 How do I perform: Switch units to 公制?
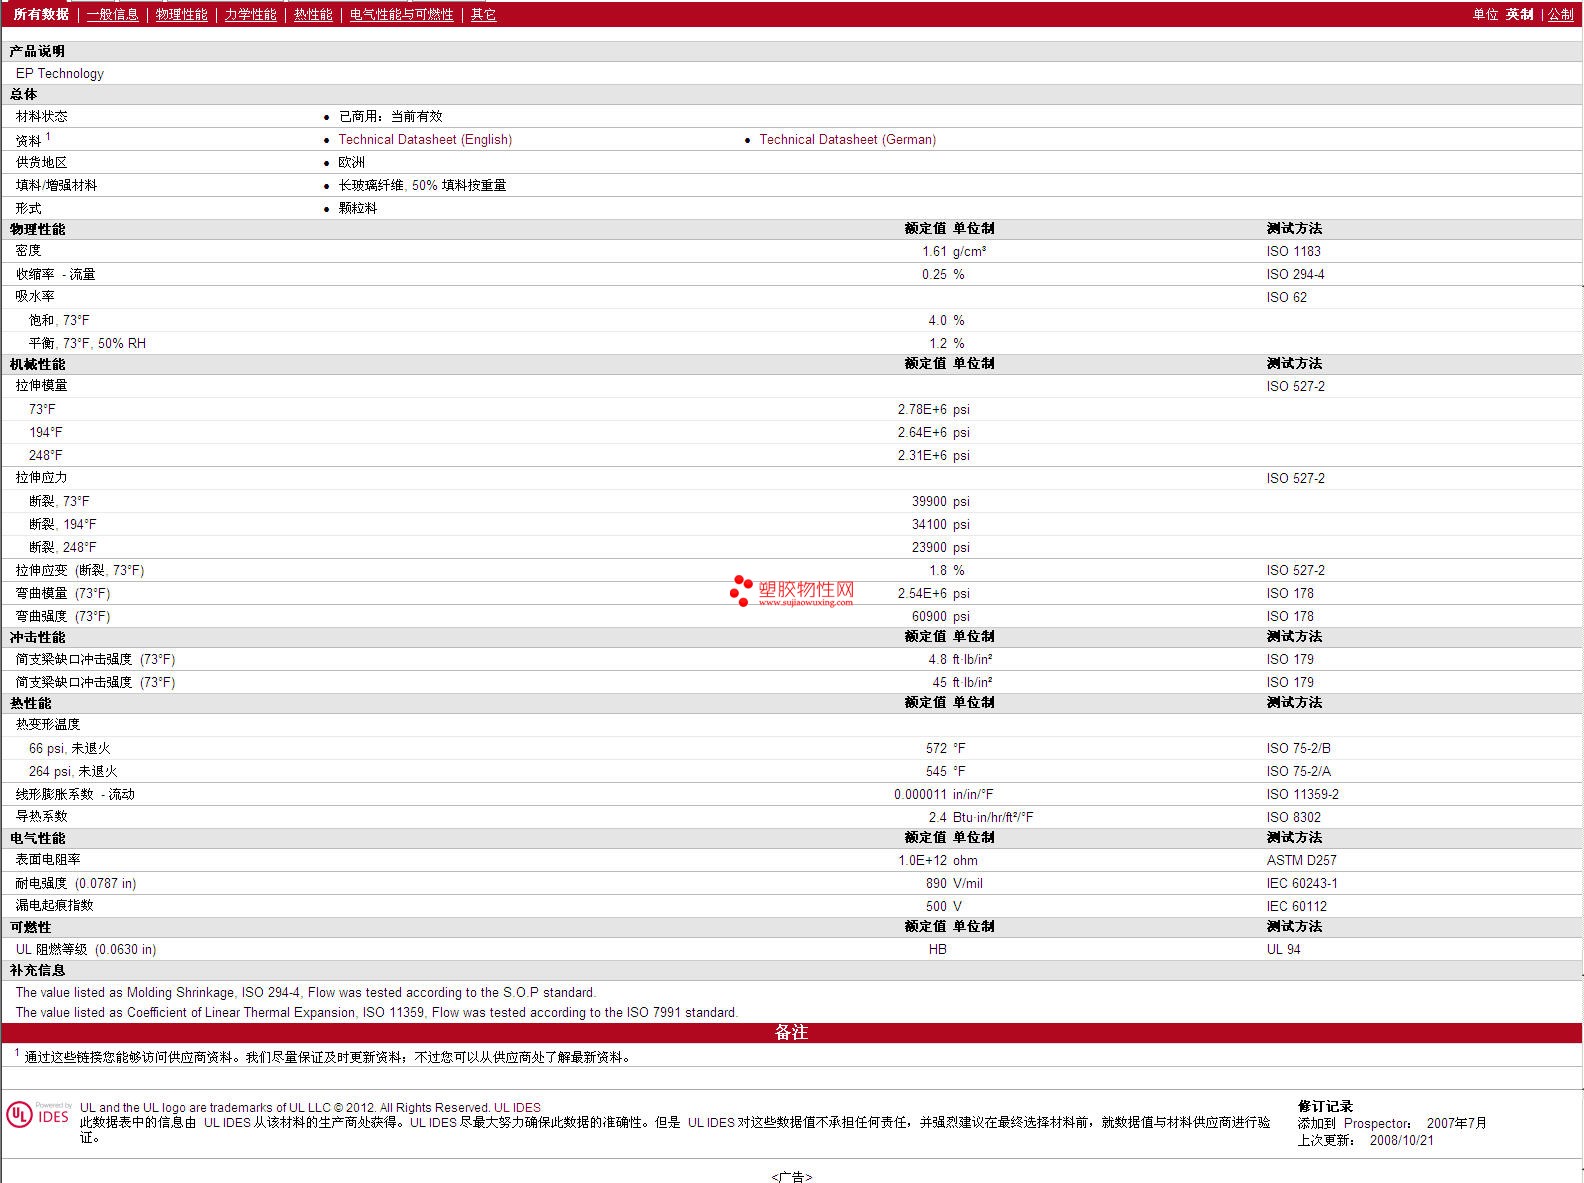(1560, 14)
